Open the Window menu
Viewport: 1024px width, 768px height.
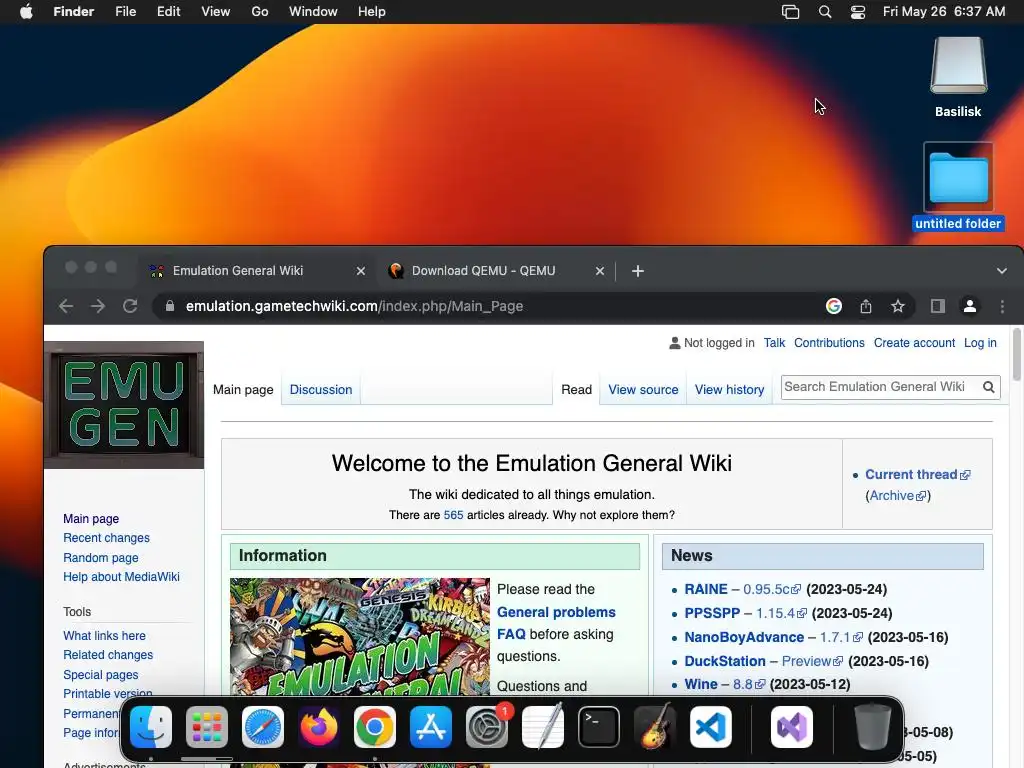pyautogui.click(x=313, y=12)
